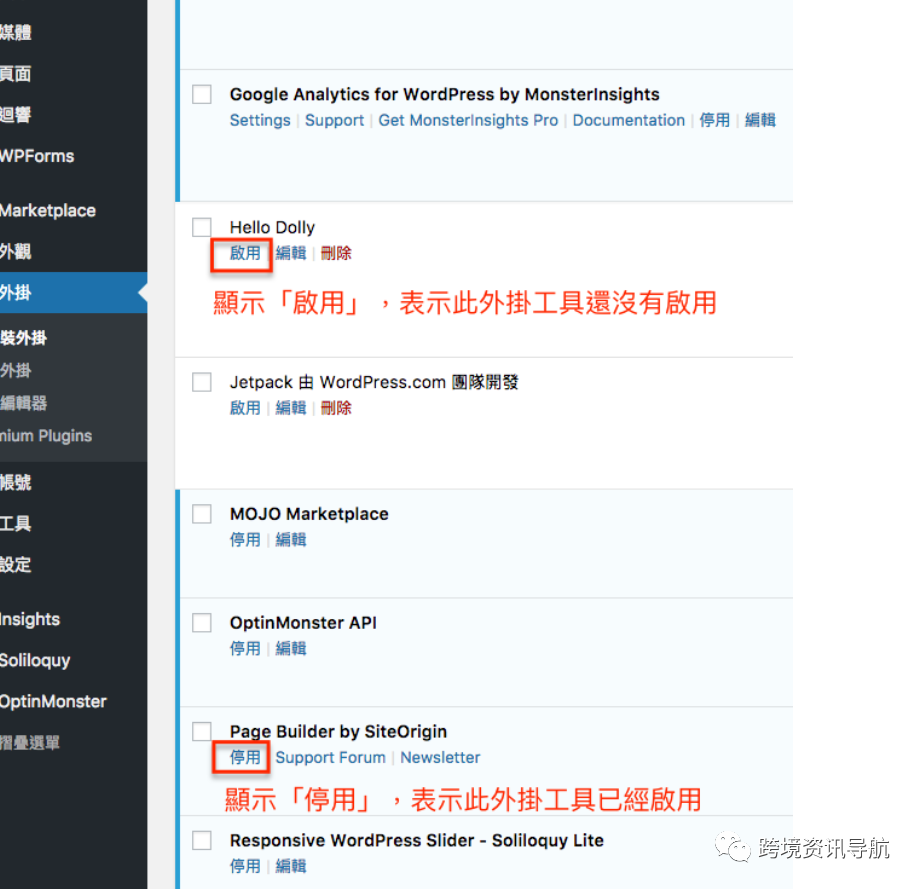Image resolution: width=919 pixels, height=889 pixels.
Task: Edit the OptinMonster API plugin
Action: (x=291, y=649)
